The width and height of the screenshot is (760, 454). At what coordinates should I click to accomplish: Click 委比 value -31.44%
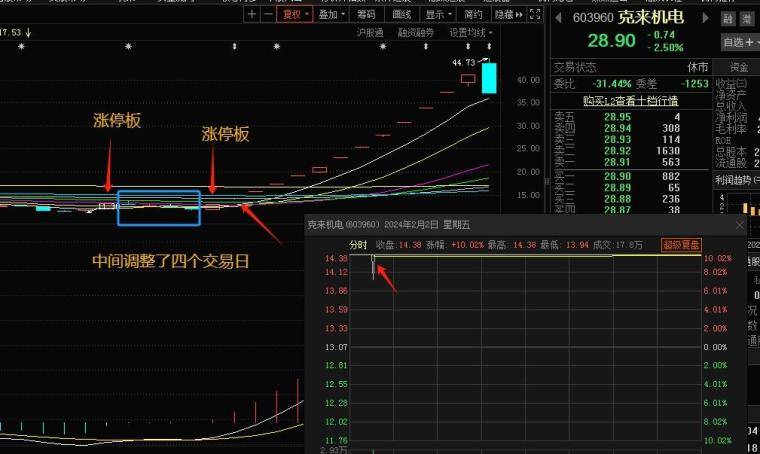coord(612,84)
